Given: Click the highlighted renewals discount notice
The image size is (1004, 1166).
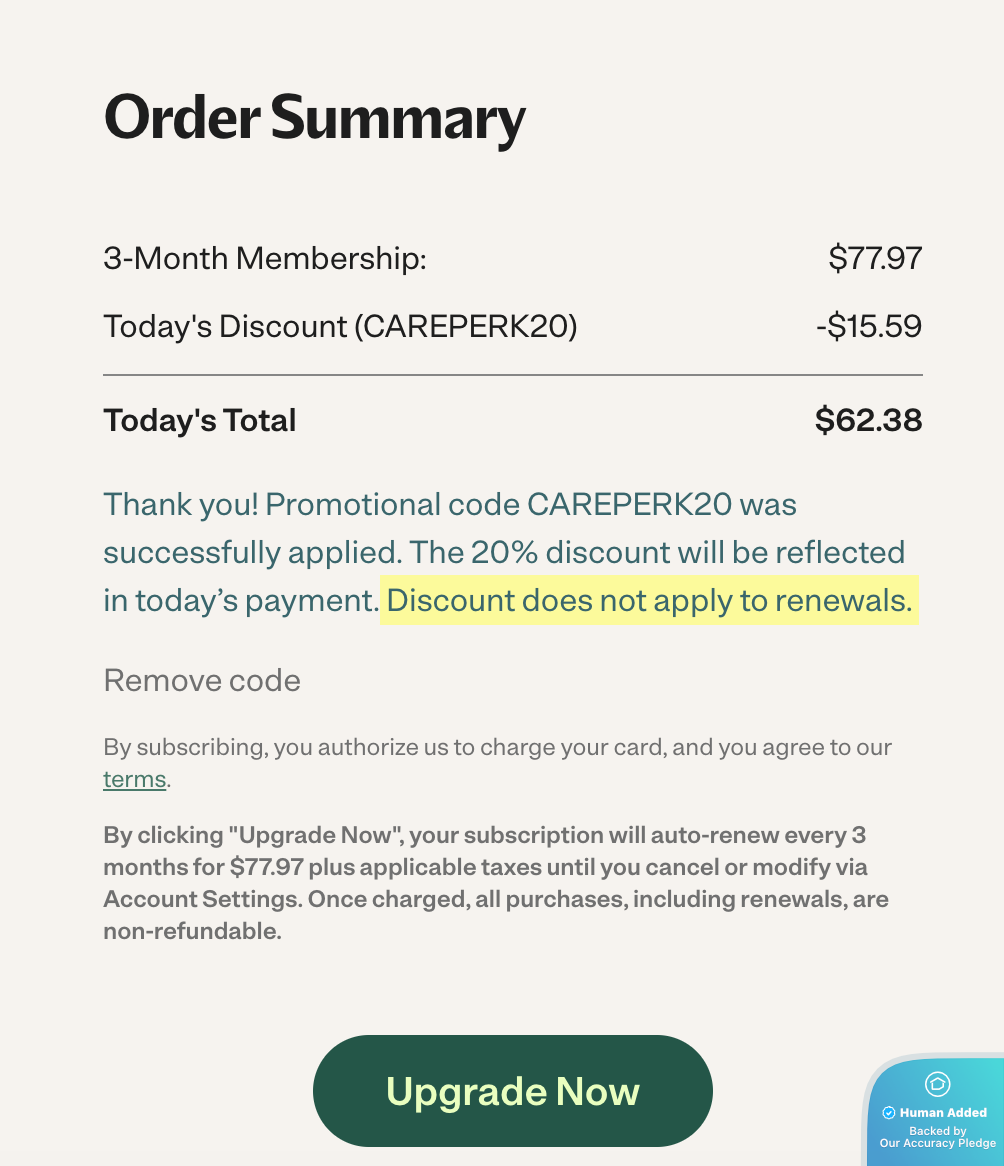Looking at the screenshot, I should (649, 601).
